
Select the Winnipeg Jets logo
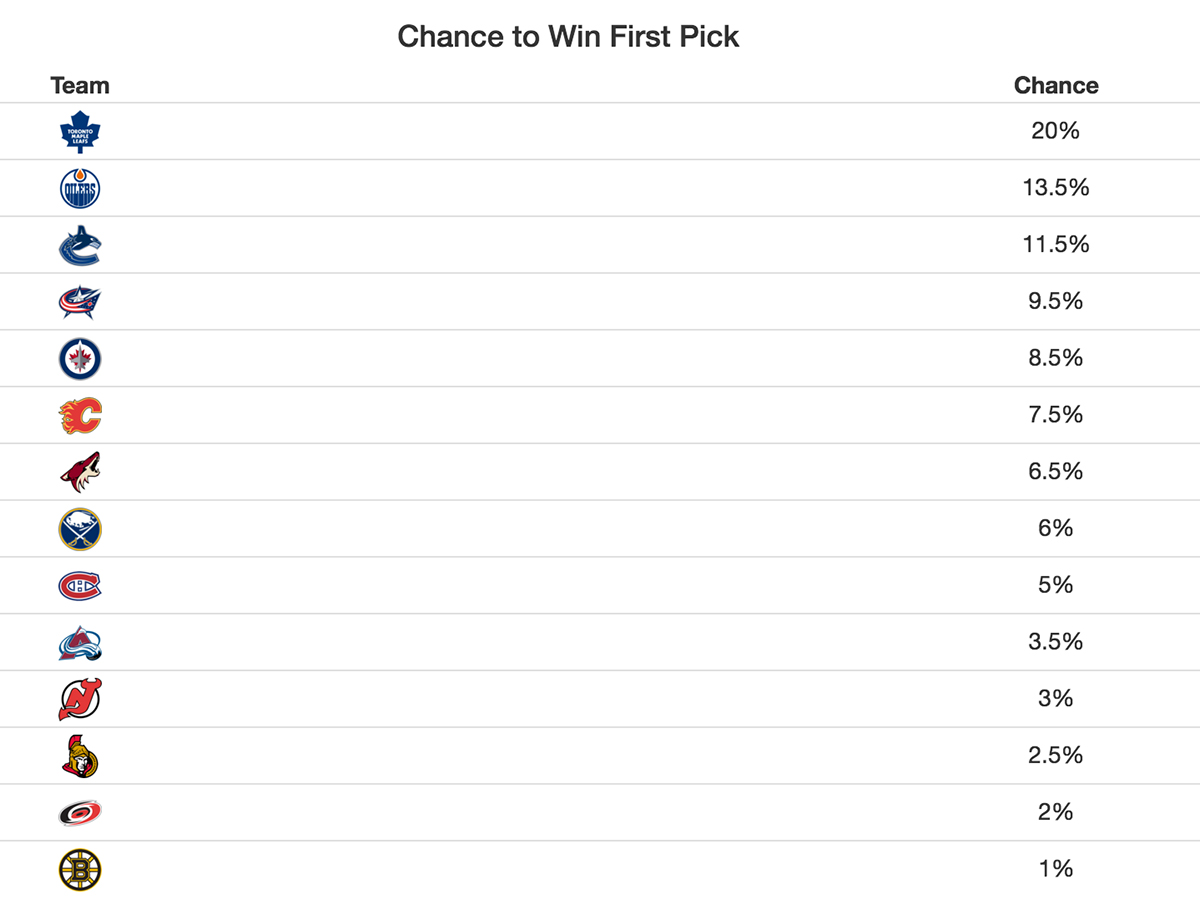[80, 359]
